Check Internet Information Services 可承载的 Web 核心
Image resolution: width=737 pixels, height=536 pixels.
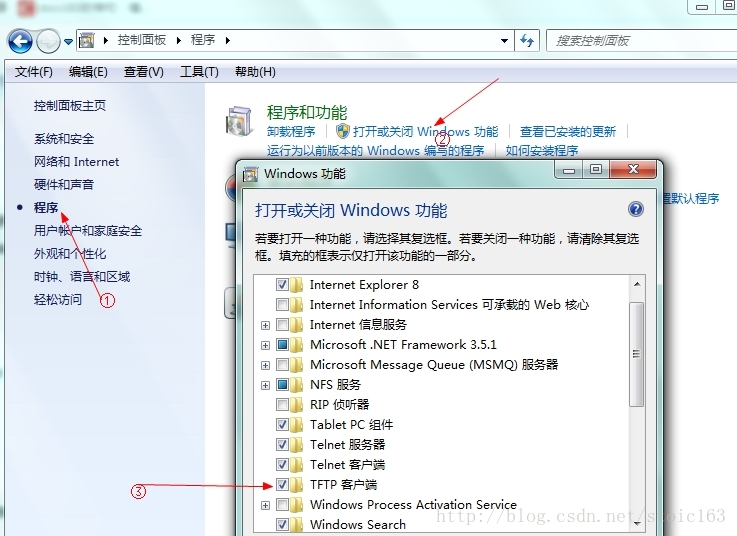click(x=282, y=305)
